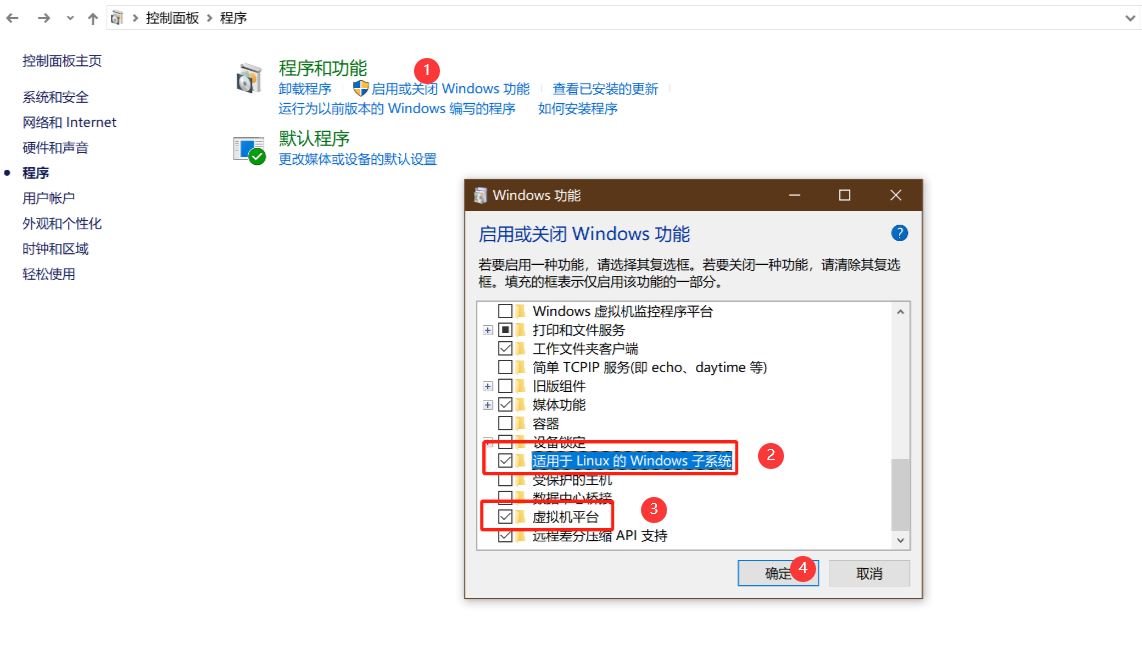
Task: Check 受保护的主机 checkbox
Action: coord(505,480)
